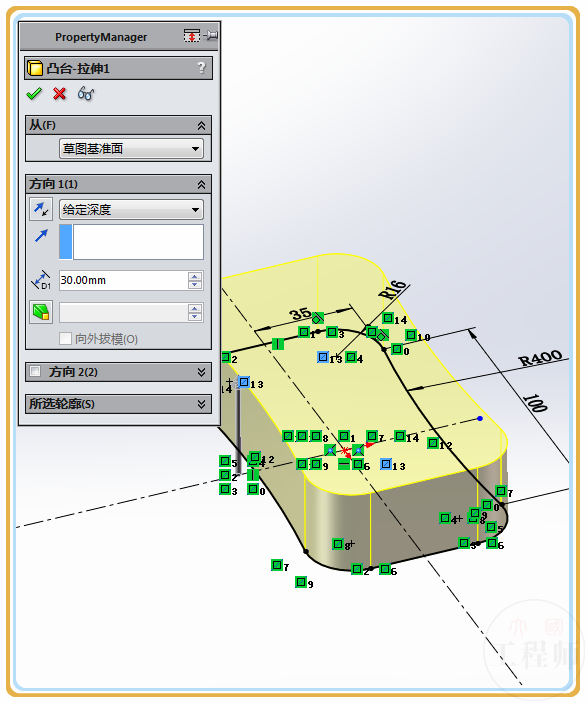Click the D1 depth dimension icon

pos(41,280)
